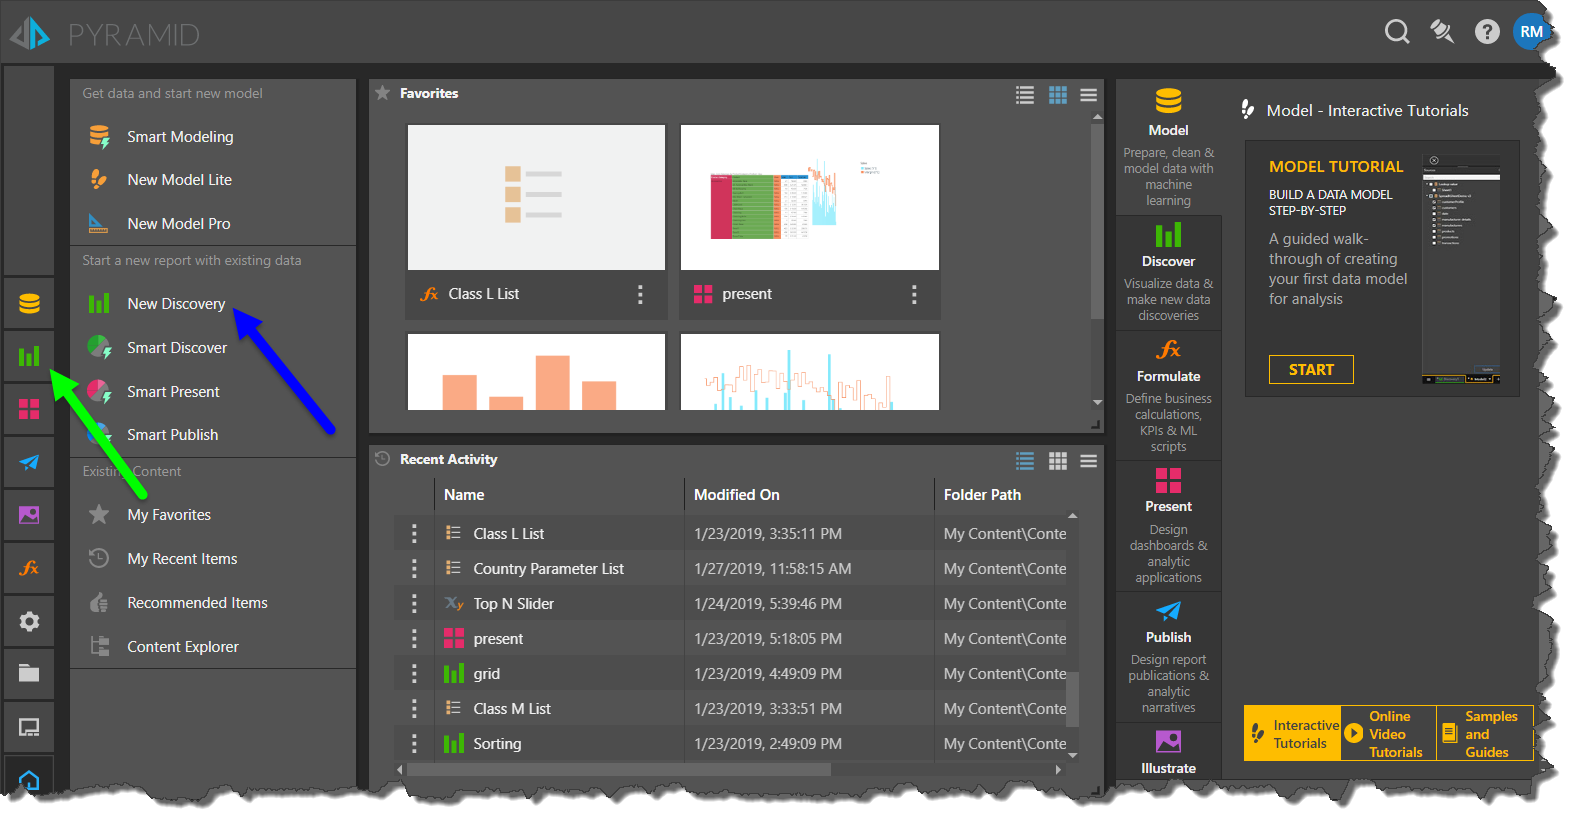Image resolution: width=1578 pixels, height=823 pixels.
Task: Click START on Model Tutorial
Action: point(1311,370)
